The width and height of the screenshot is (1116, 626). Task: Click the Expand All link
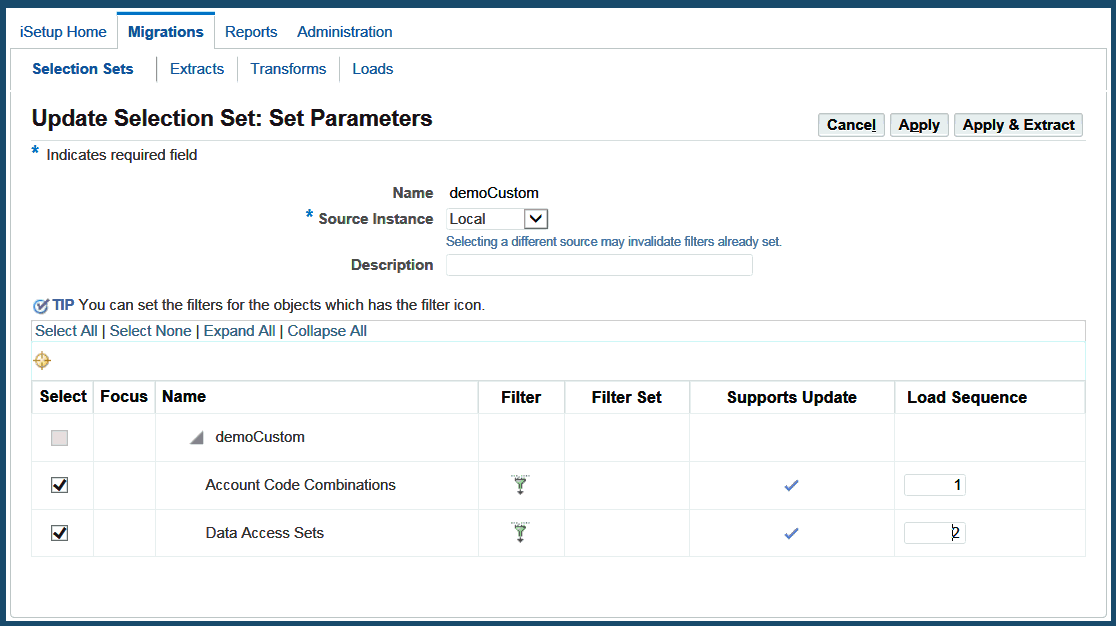[x=239, y=331]
